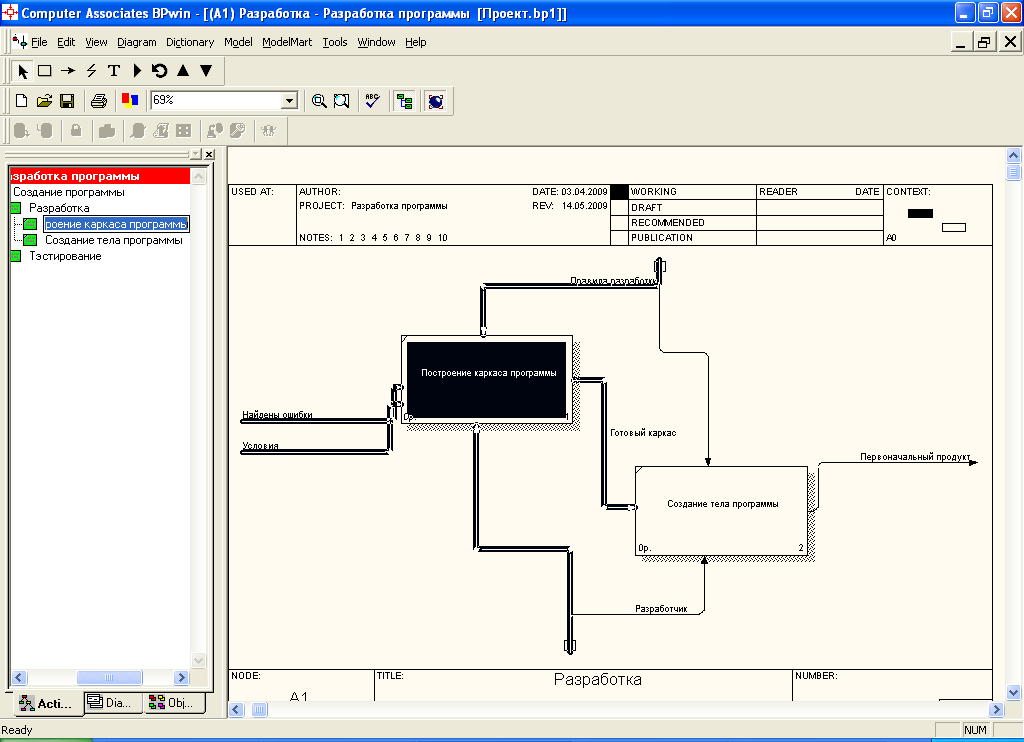Image resolution: width=1024 pixels, height=742 pixels.
Task: Switch to the Objects explorer tab
Action: pyautogui.click(x=171, y=703)
